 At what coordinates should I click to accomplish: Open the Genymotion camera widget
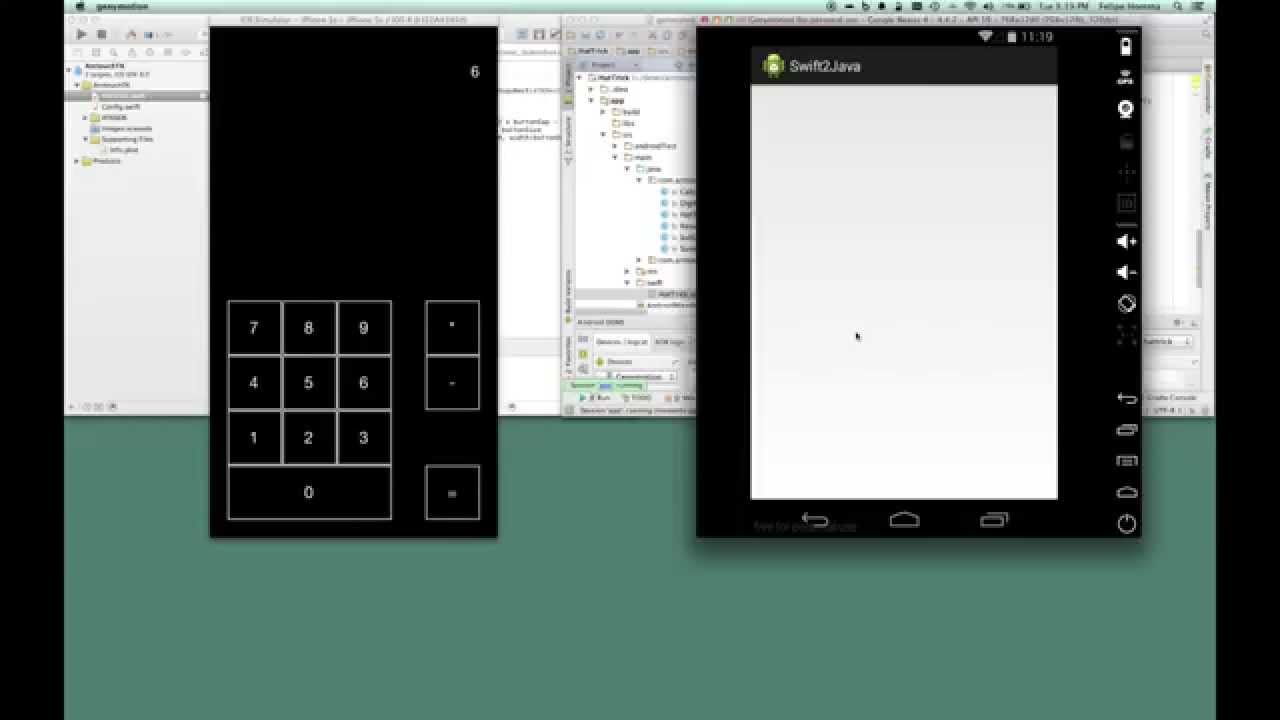1126,109
